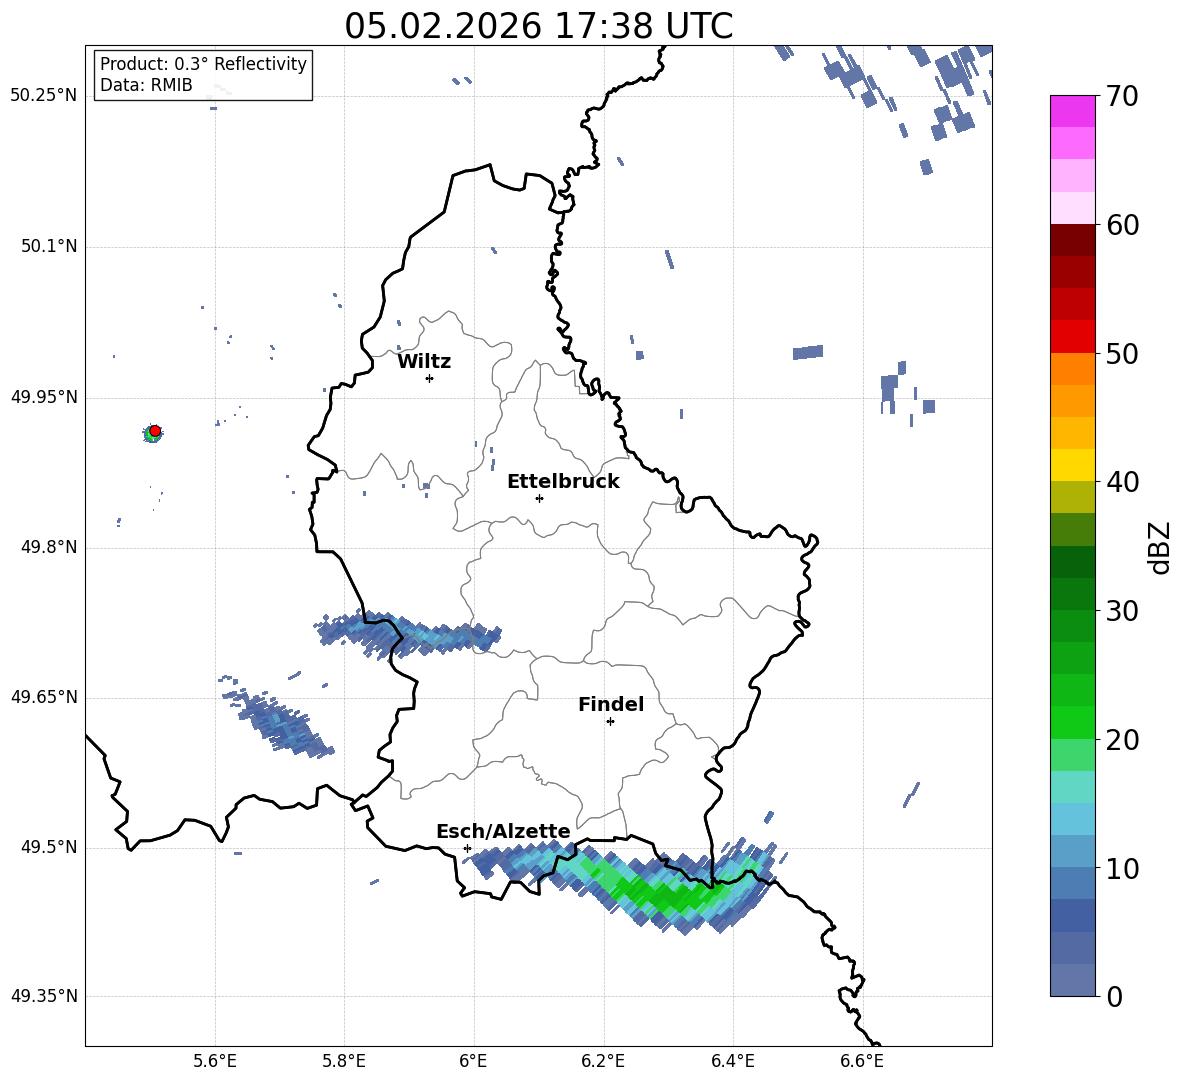Image resolution: width=1184 pixels, height=1081 pixels.
Task: Click the blue echo block at 49.98°N near 6.5°E
Action: (808, 352)
